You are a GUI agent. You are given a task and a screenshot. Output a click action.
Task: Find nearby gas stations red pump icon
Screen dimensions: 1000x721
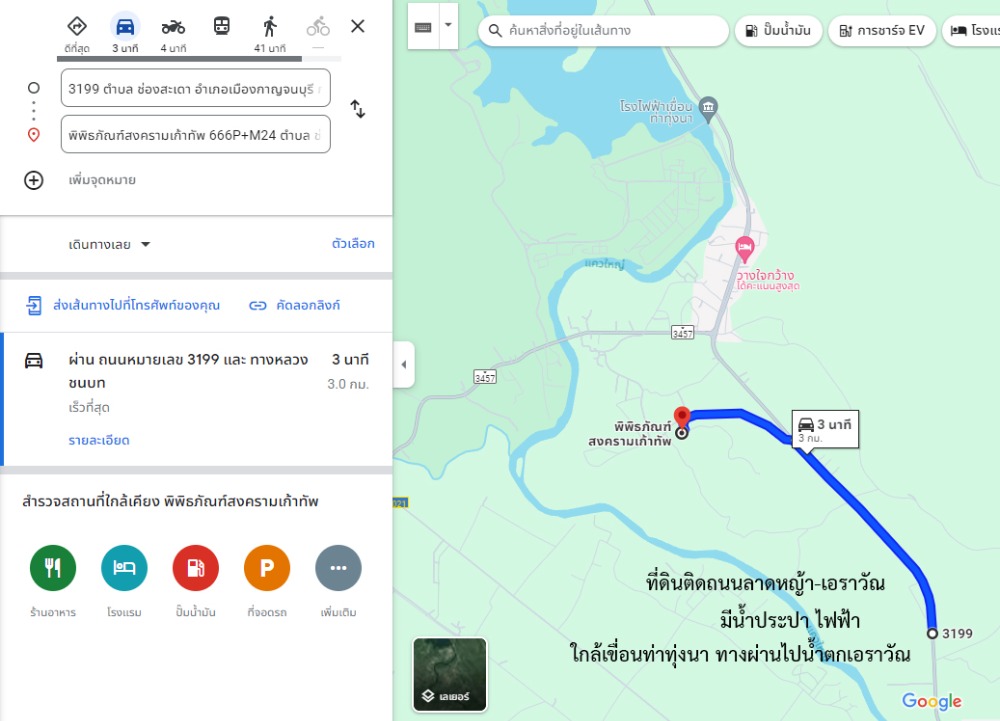[x=196, y=567]
